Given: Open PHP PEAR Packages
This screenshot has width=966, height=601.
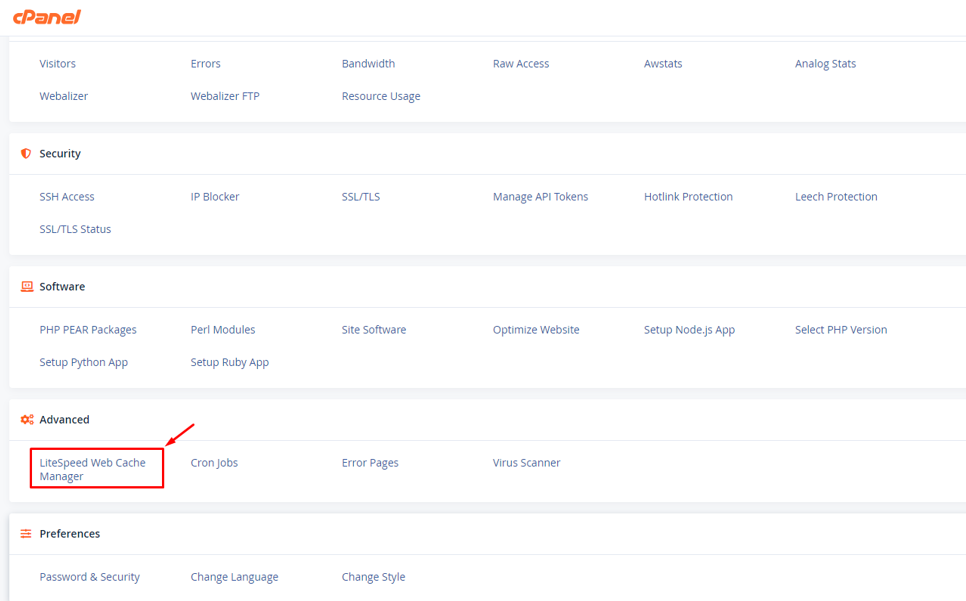Looking at the screenshot, I should point(88,329).
